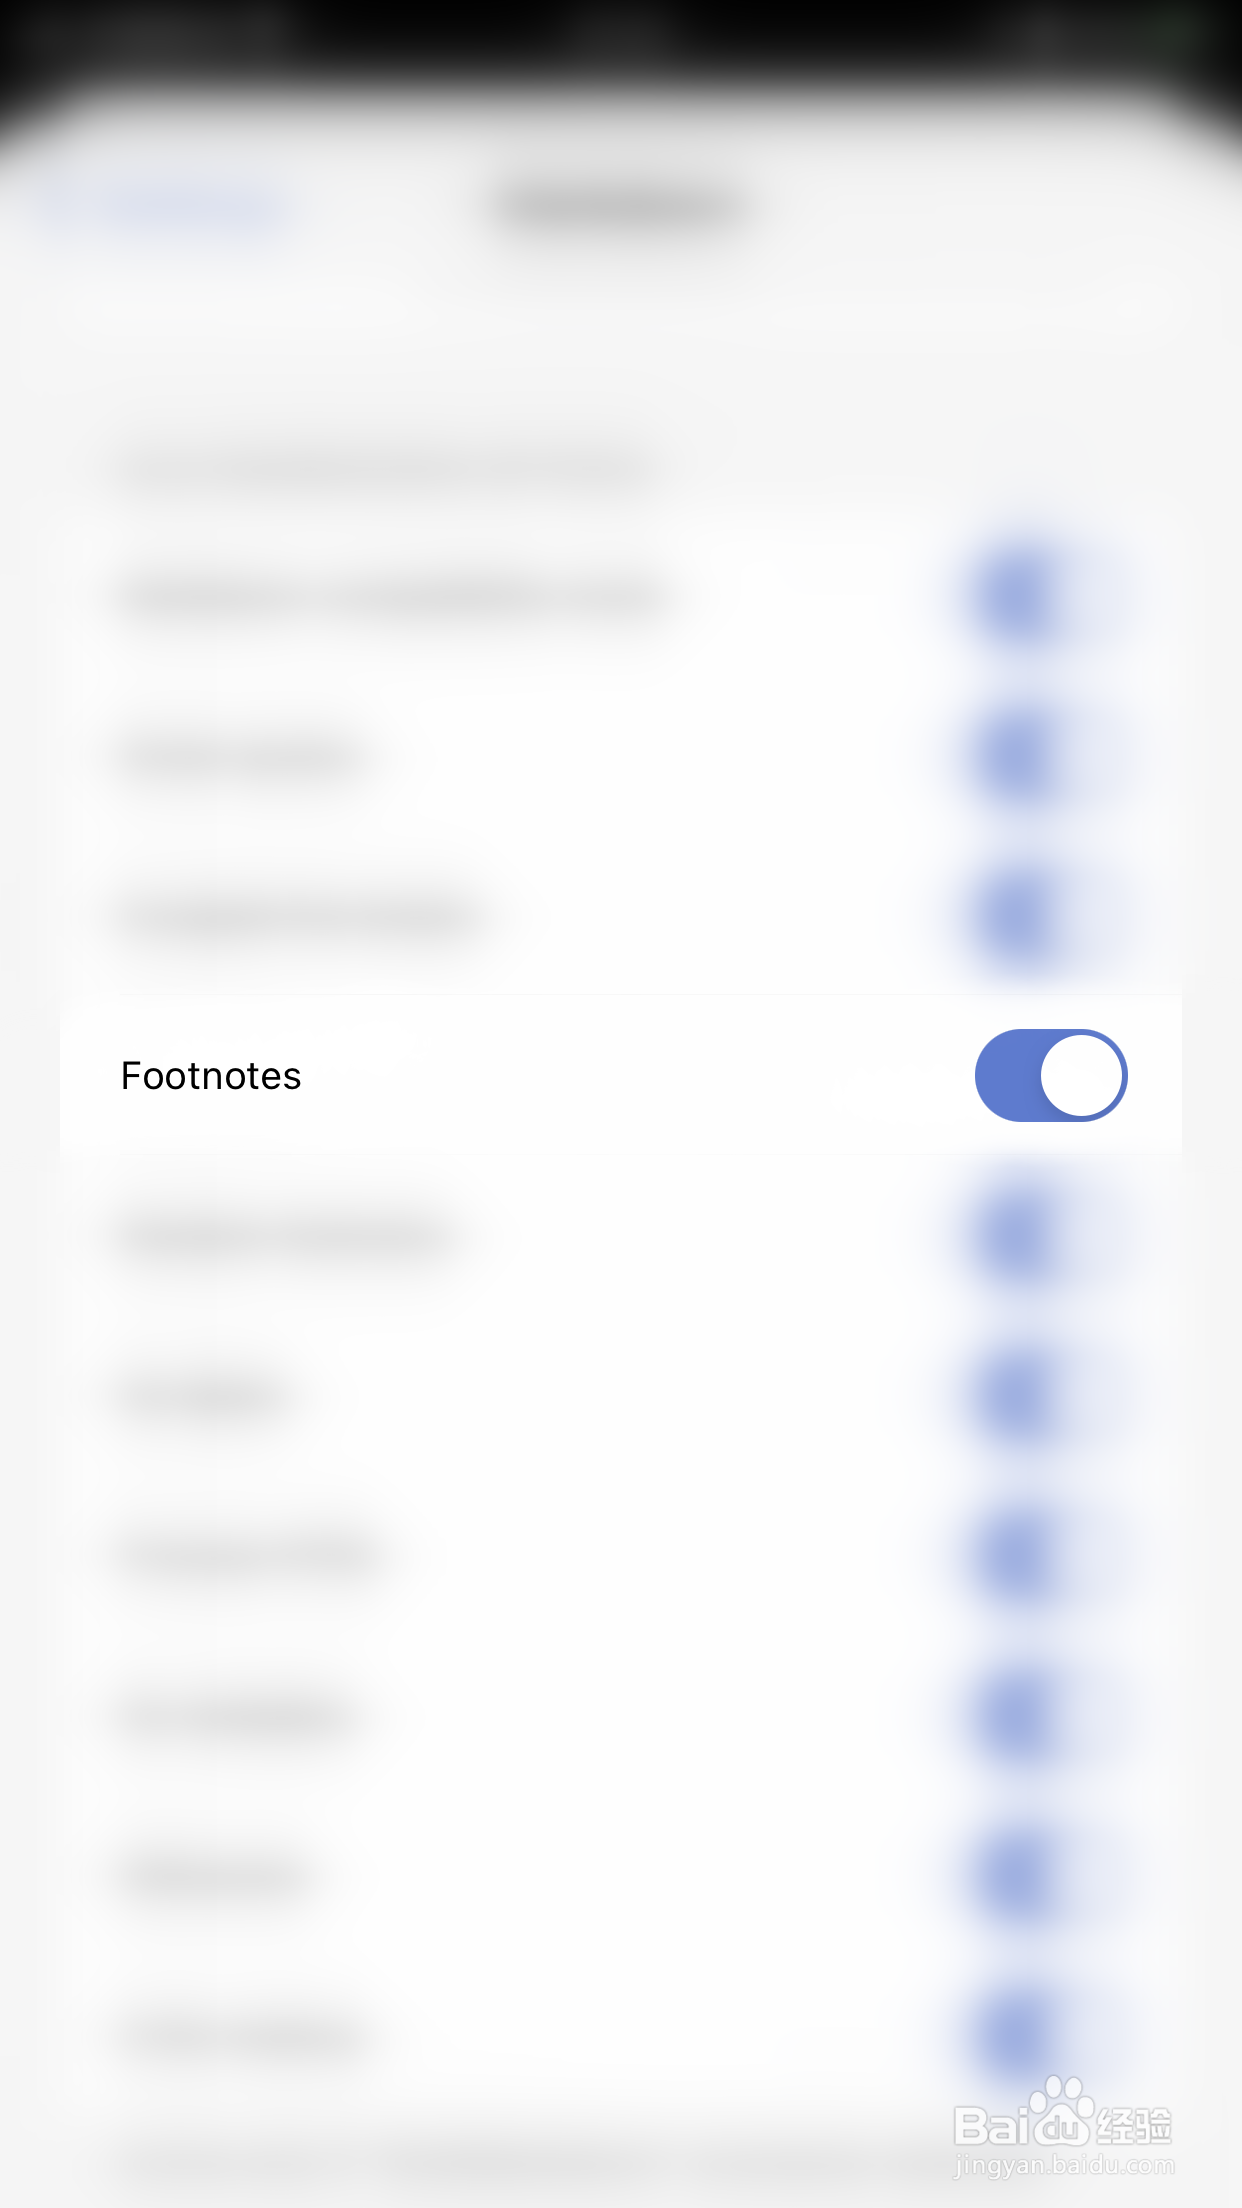This screenshot has height=2208, width=1242.
Task: Tap the blurred page title in header
Action: tap(620, 208)
